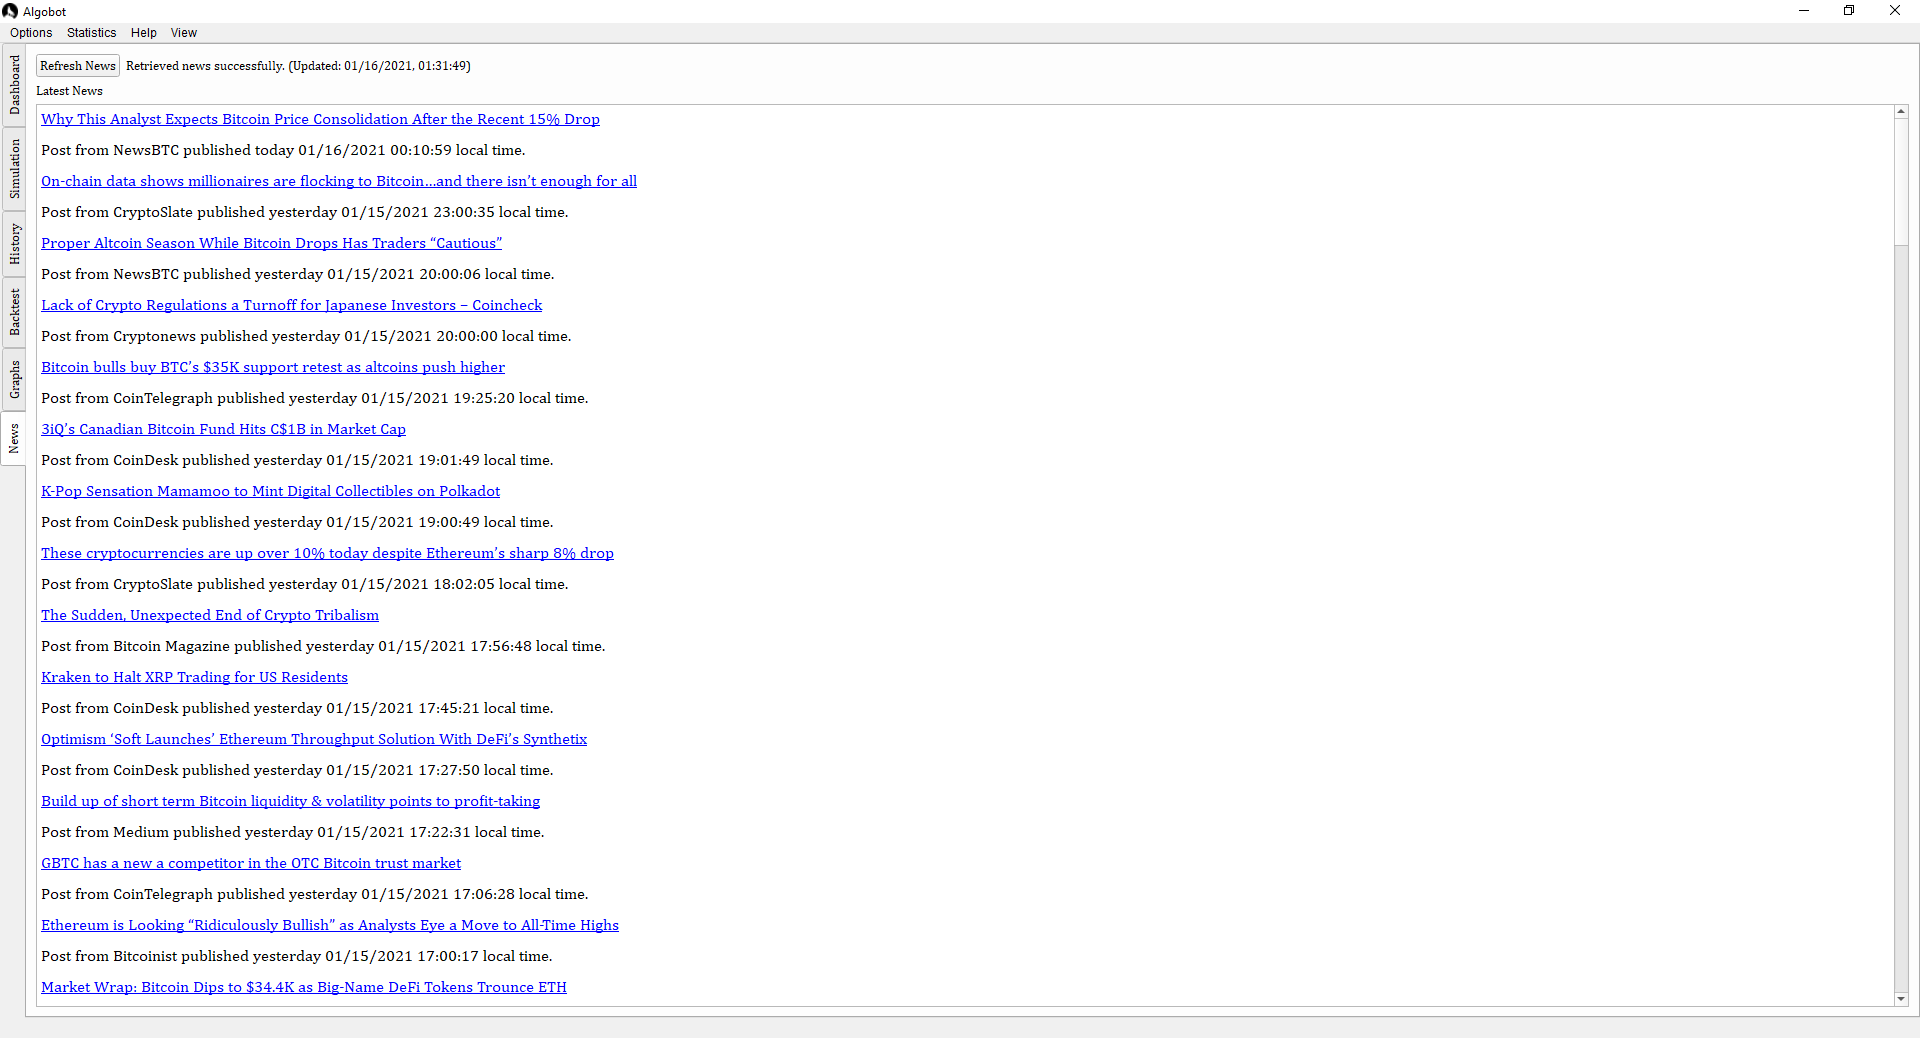1920x1038 pixels.
Task: Switch to the Dashboard tab
Action: coord(14,85)
